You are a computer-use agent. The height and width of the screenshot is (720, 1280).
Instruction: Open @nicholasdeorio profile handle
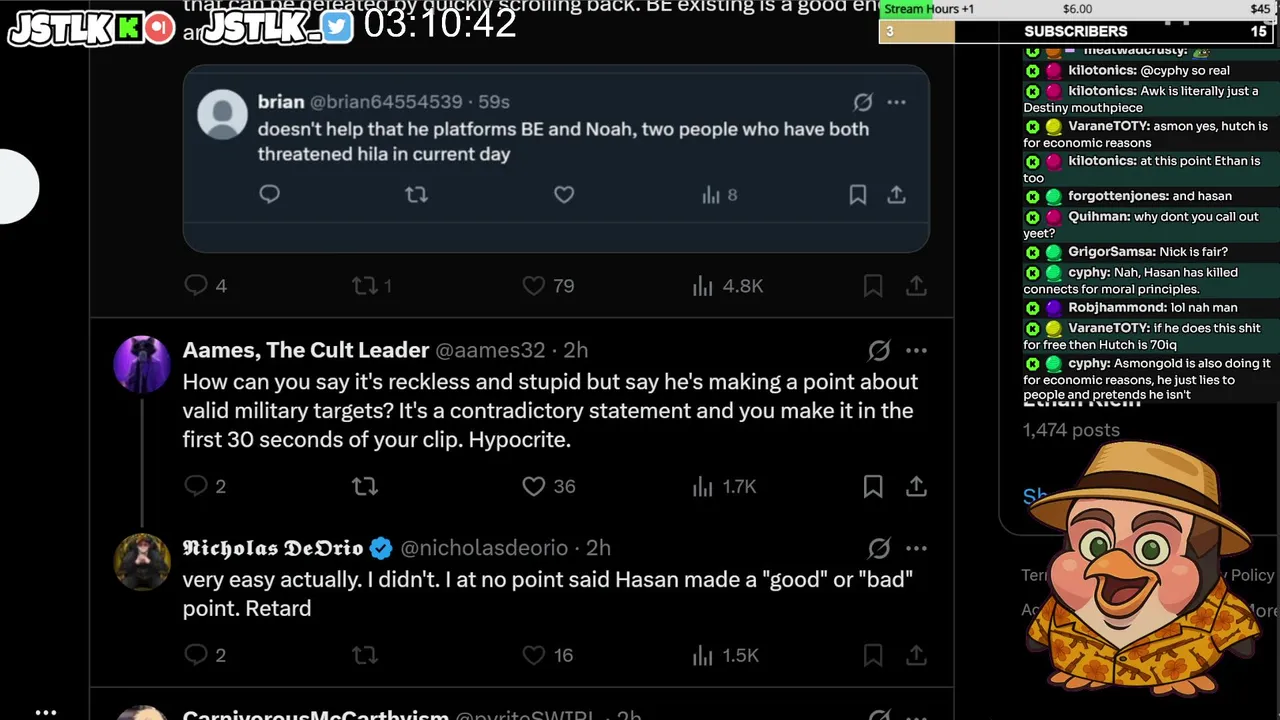pos(484,548)
